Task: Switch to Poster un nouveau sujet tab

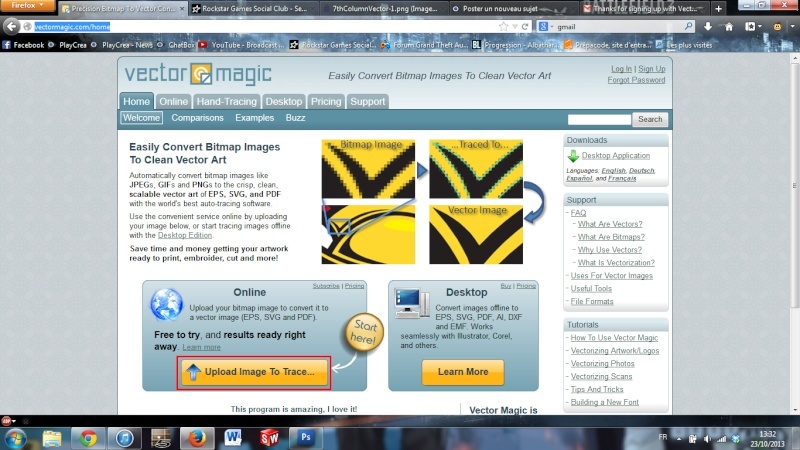Action: (514, 9)
